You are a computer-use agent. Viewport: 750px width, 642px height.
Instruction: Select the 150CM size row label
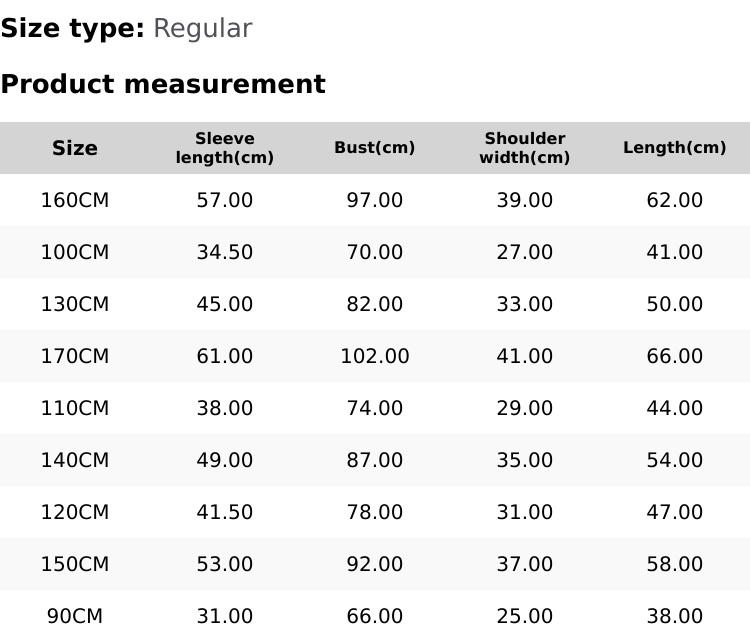(75, 564)
